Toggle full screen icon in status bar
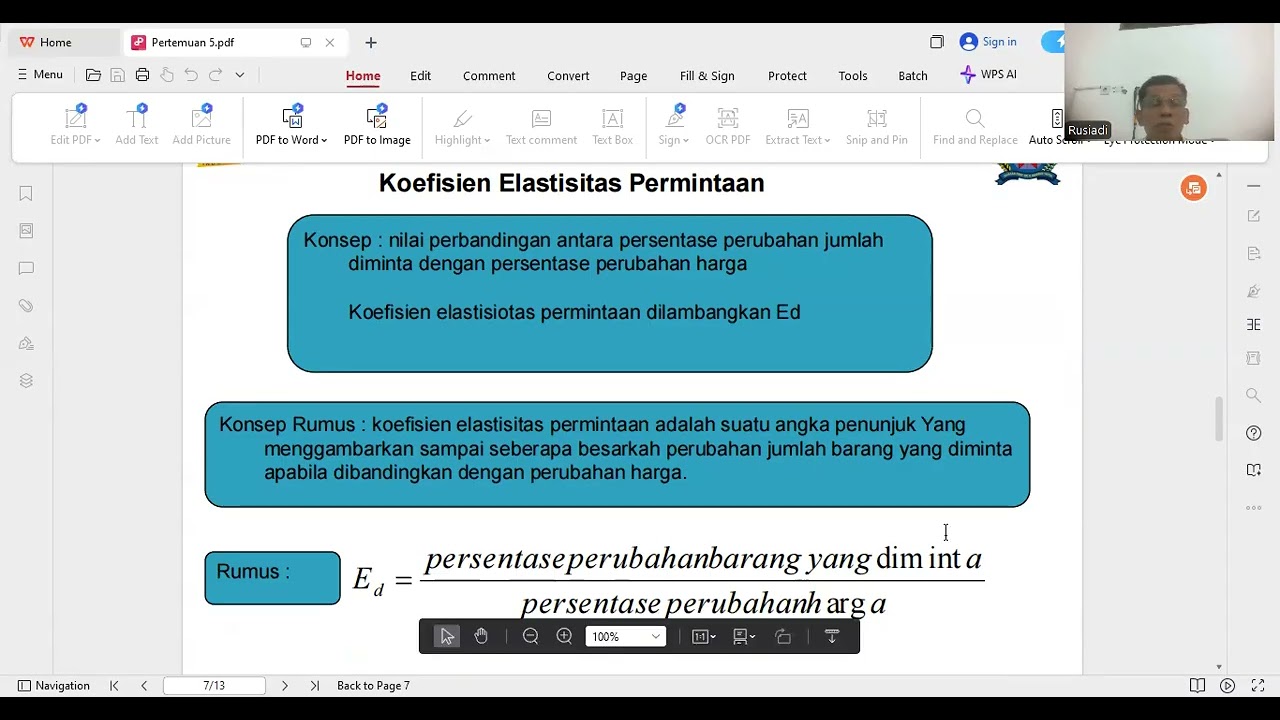This screenshot has height=720, width=1280. 1258,686
